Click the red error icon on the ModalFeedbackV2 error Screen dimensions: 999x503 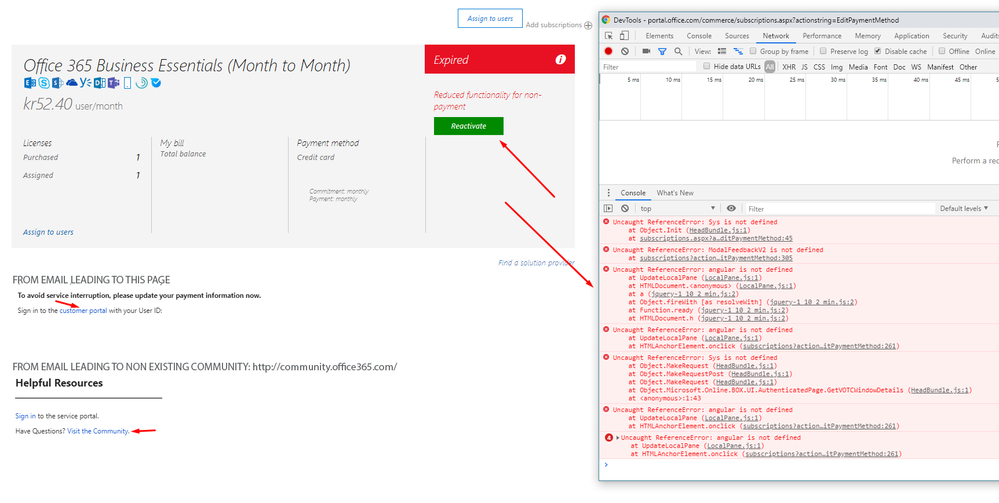coord(607,250)
